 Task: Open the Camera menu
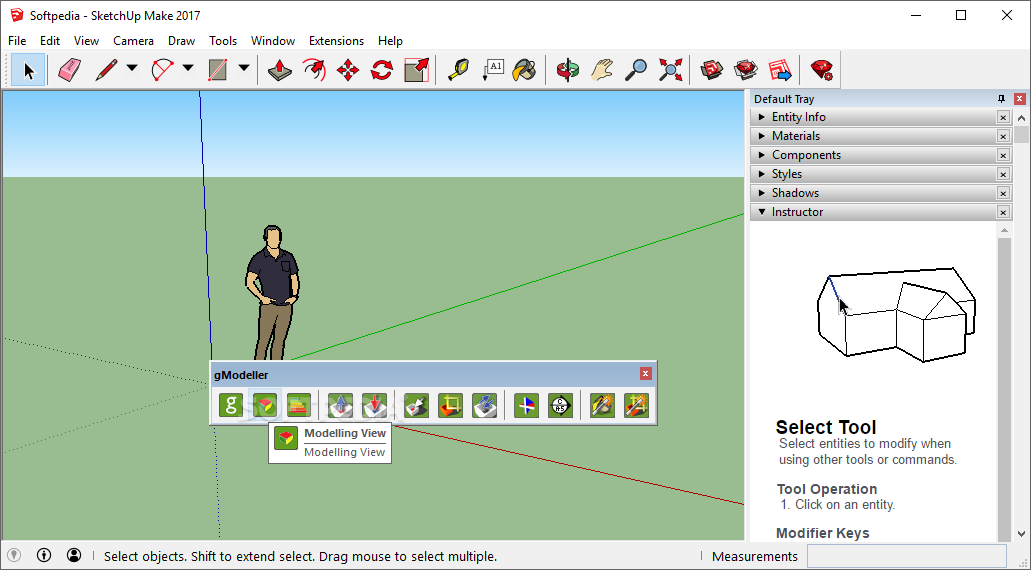[133, 41]
